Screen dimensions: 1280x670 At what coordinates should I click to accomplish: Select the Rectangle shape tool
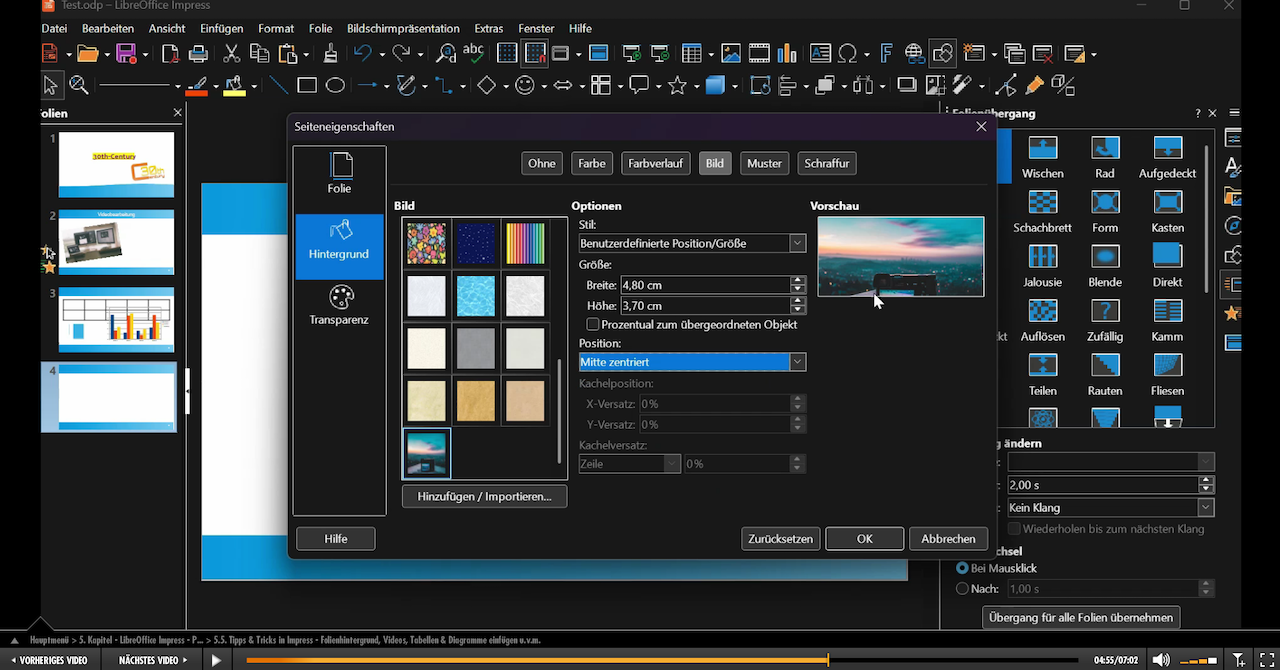coord(307,86)
